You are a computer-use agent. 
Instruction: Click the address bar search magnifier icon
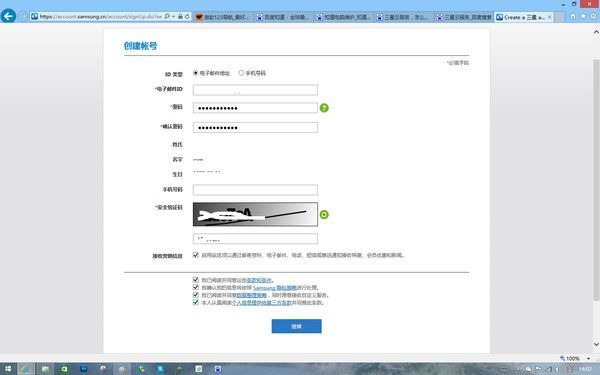click(x=167, y=16)
